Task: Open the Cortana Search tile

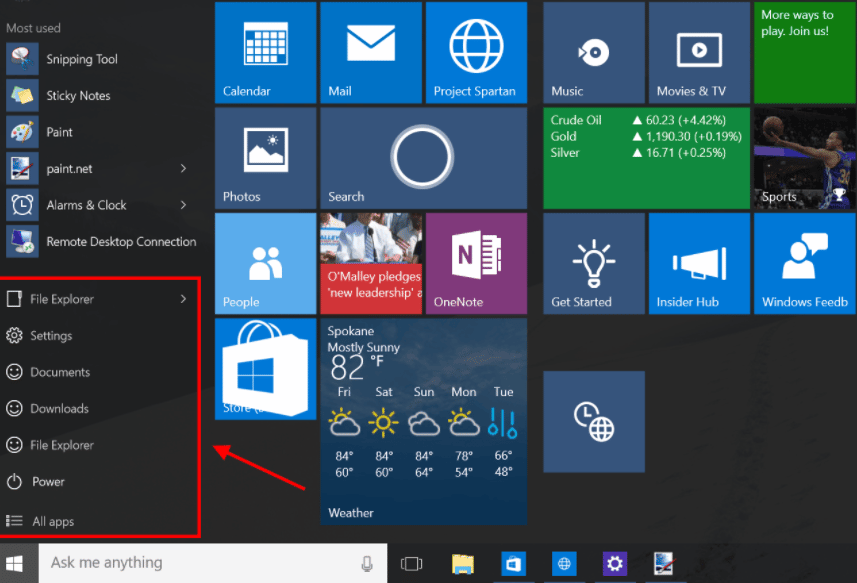Action: point(424,158)
